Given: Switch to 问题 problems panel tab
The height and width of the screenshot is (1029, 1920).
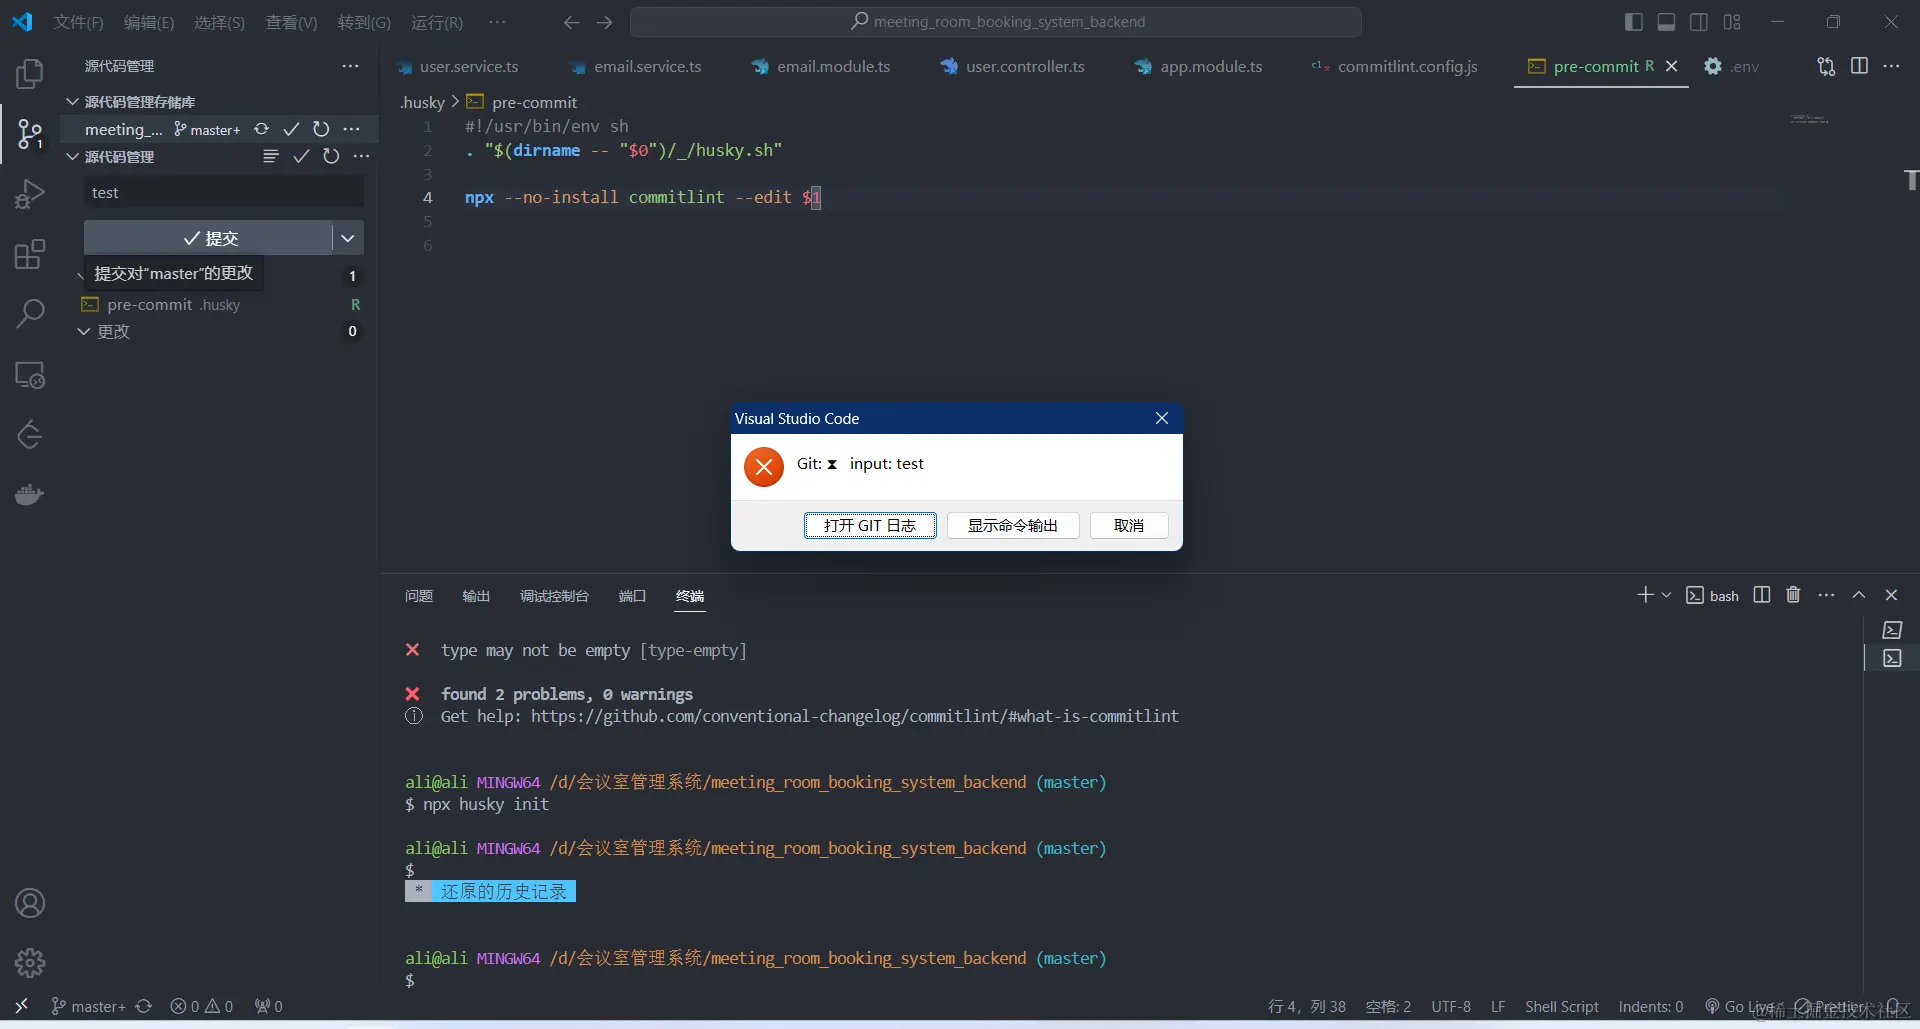Looking at the screenshot, I should (419, 596).
